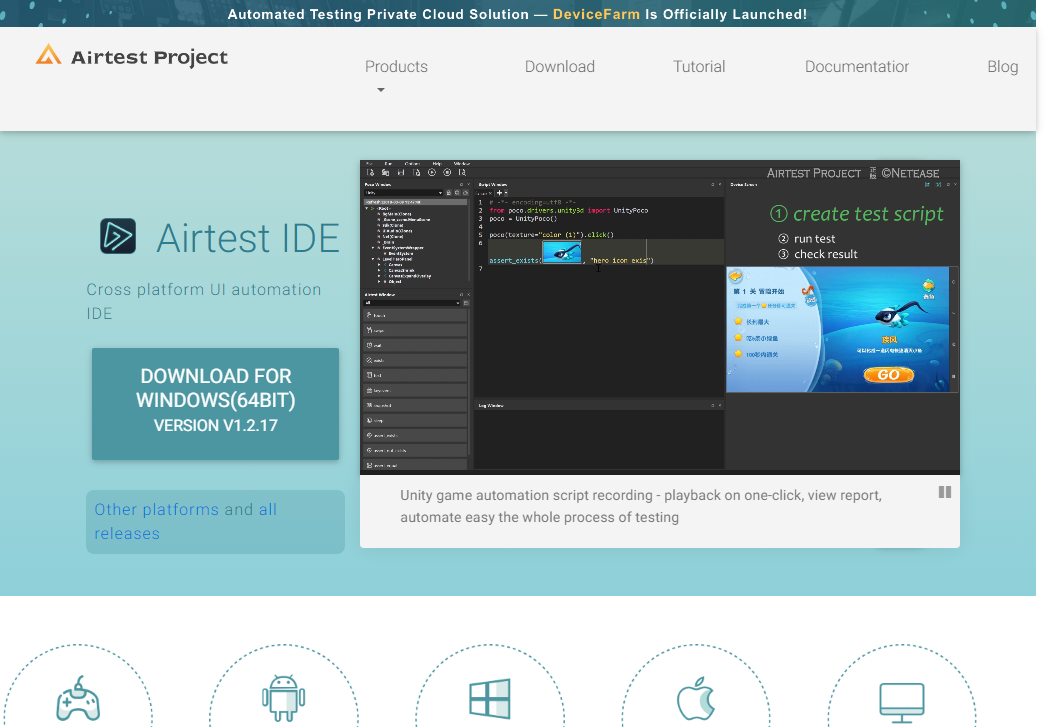The height and width of the screenshot is (727, 1051).
Task: Pause the slideshow carousel
Action: [944, 492]
